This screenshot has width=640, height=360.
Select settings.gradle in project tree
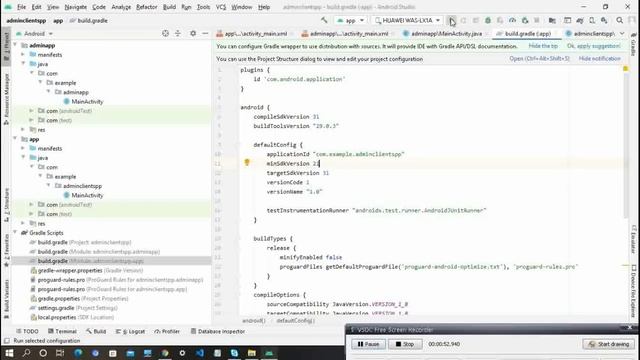(x=75, y=308)
